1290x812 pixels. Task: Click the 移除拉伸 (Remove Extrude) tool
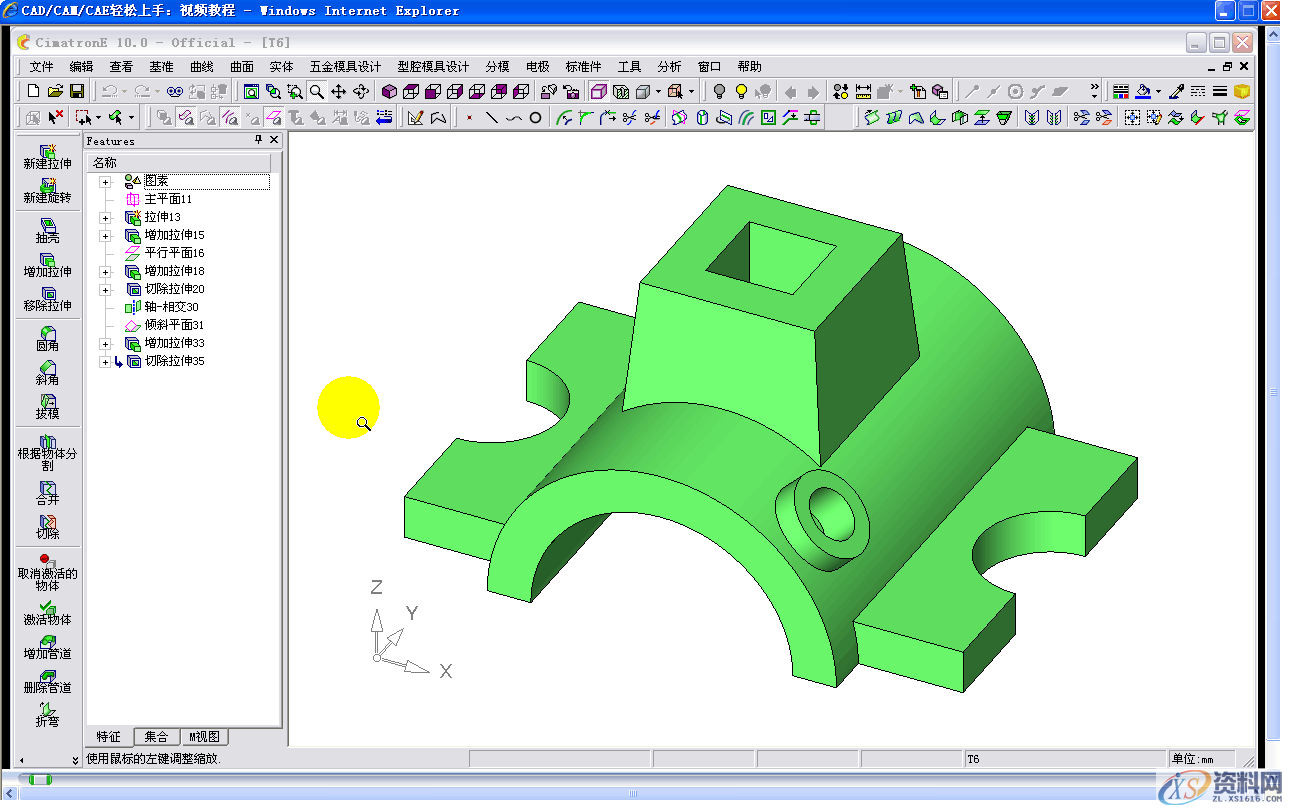pos(47,298)
